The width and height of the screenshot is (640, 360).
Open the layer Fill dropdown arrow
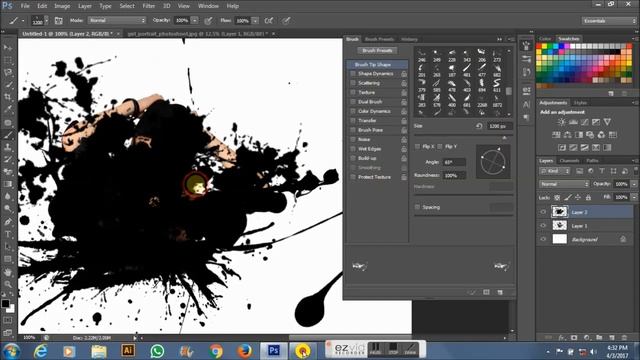pyautogui.click(x=634, y=198)
